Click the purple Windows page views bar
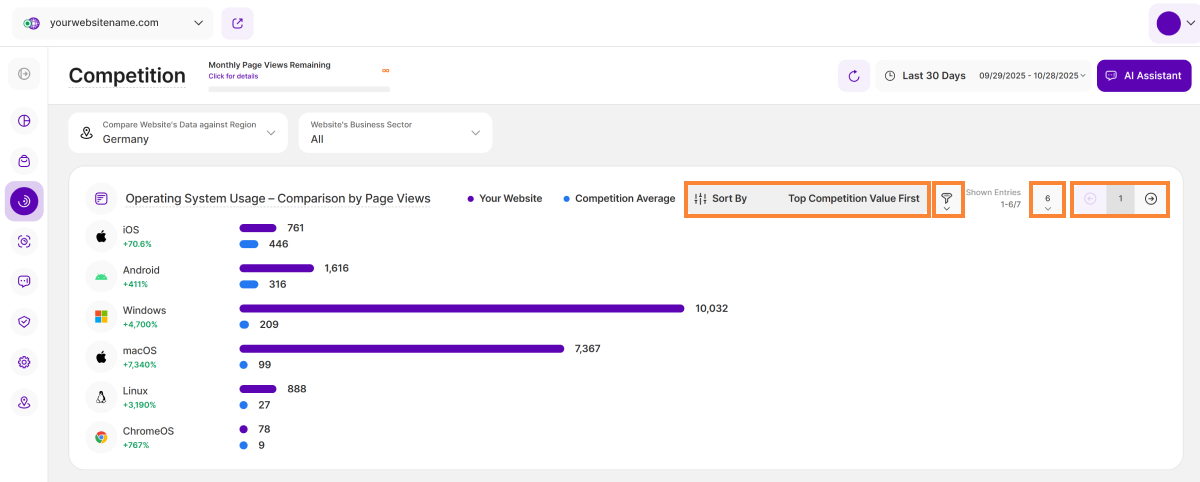 click(461, 308)
